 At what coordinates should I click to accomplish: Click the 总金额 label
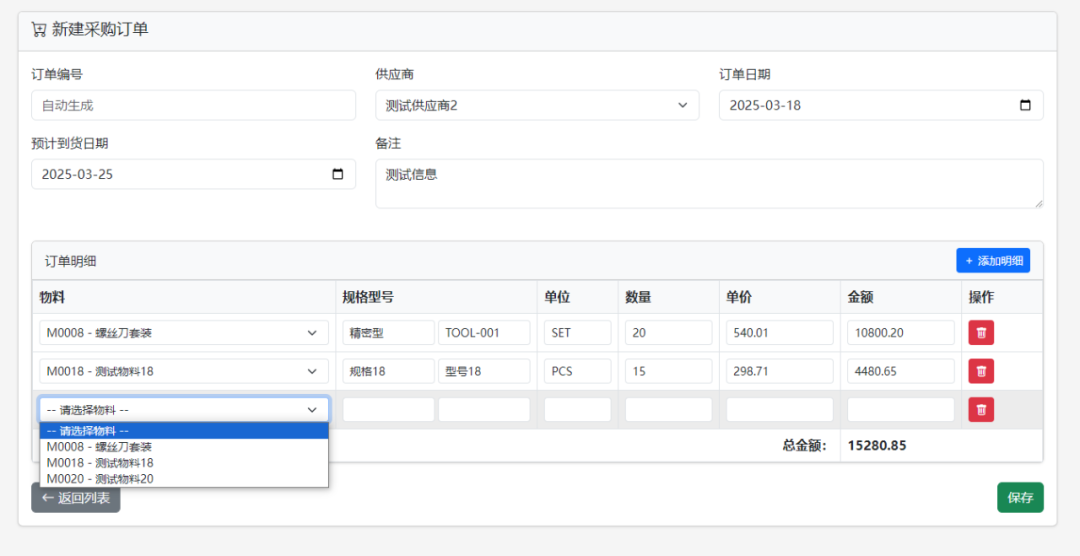(x=804, y=446)
